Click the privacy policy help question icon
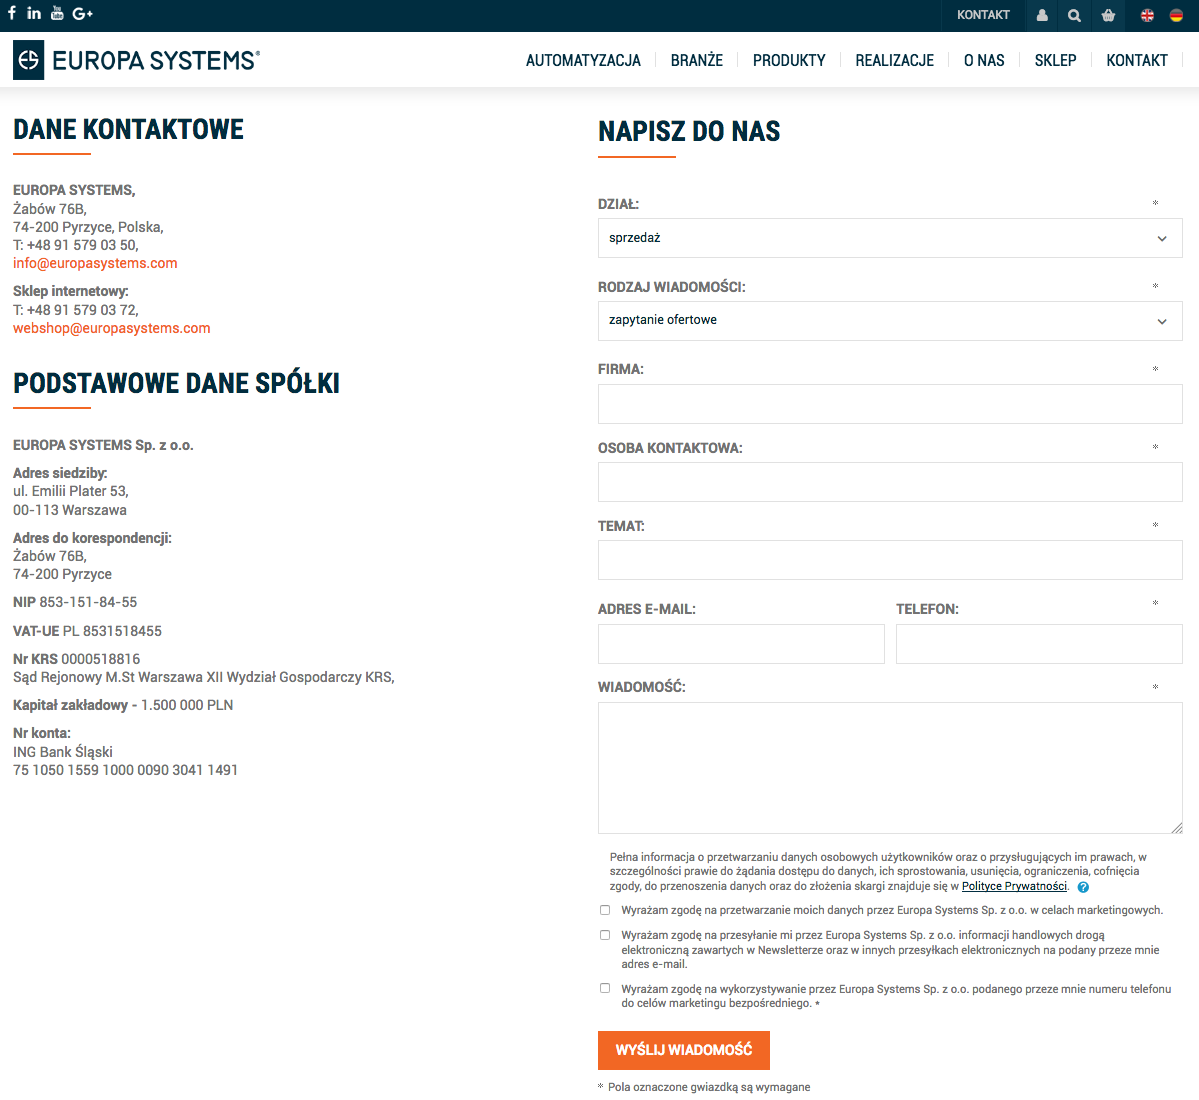Image resolution: width=1199 pixels, height=1100 pixels. point(1083,887)
